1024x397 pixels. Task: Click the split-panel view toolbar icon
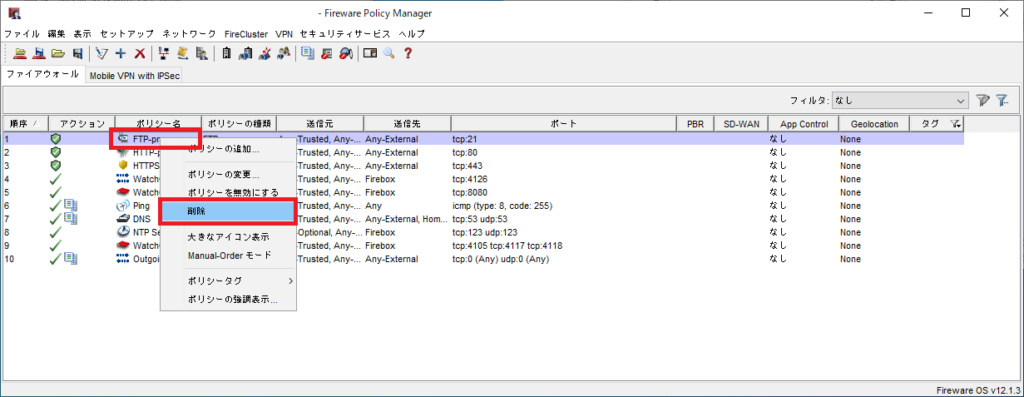[x=370, y=54]
